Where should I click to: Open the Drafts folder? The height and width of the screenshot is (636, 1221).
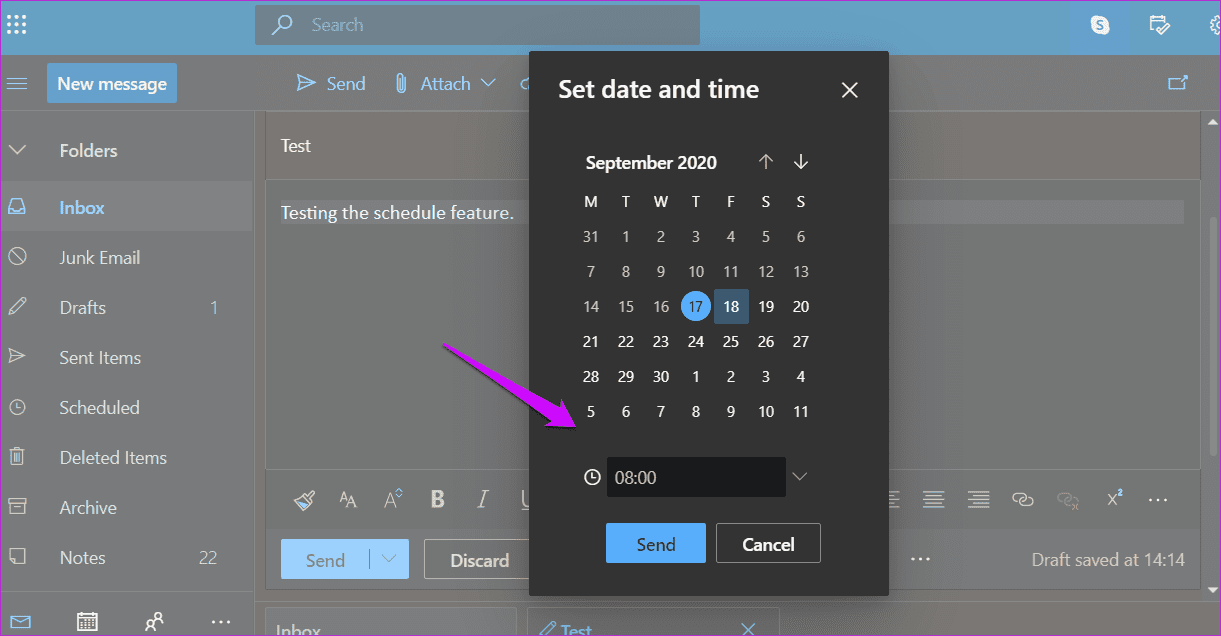coord(126,308)
